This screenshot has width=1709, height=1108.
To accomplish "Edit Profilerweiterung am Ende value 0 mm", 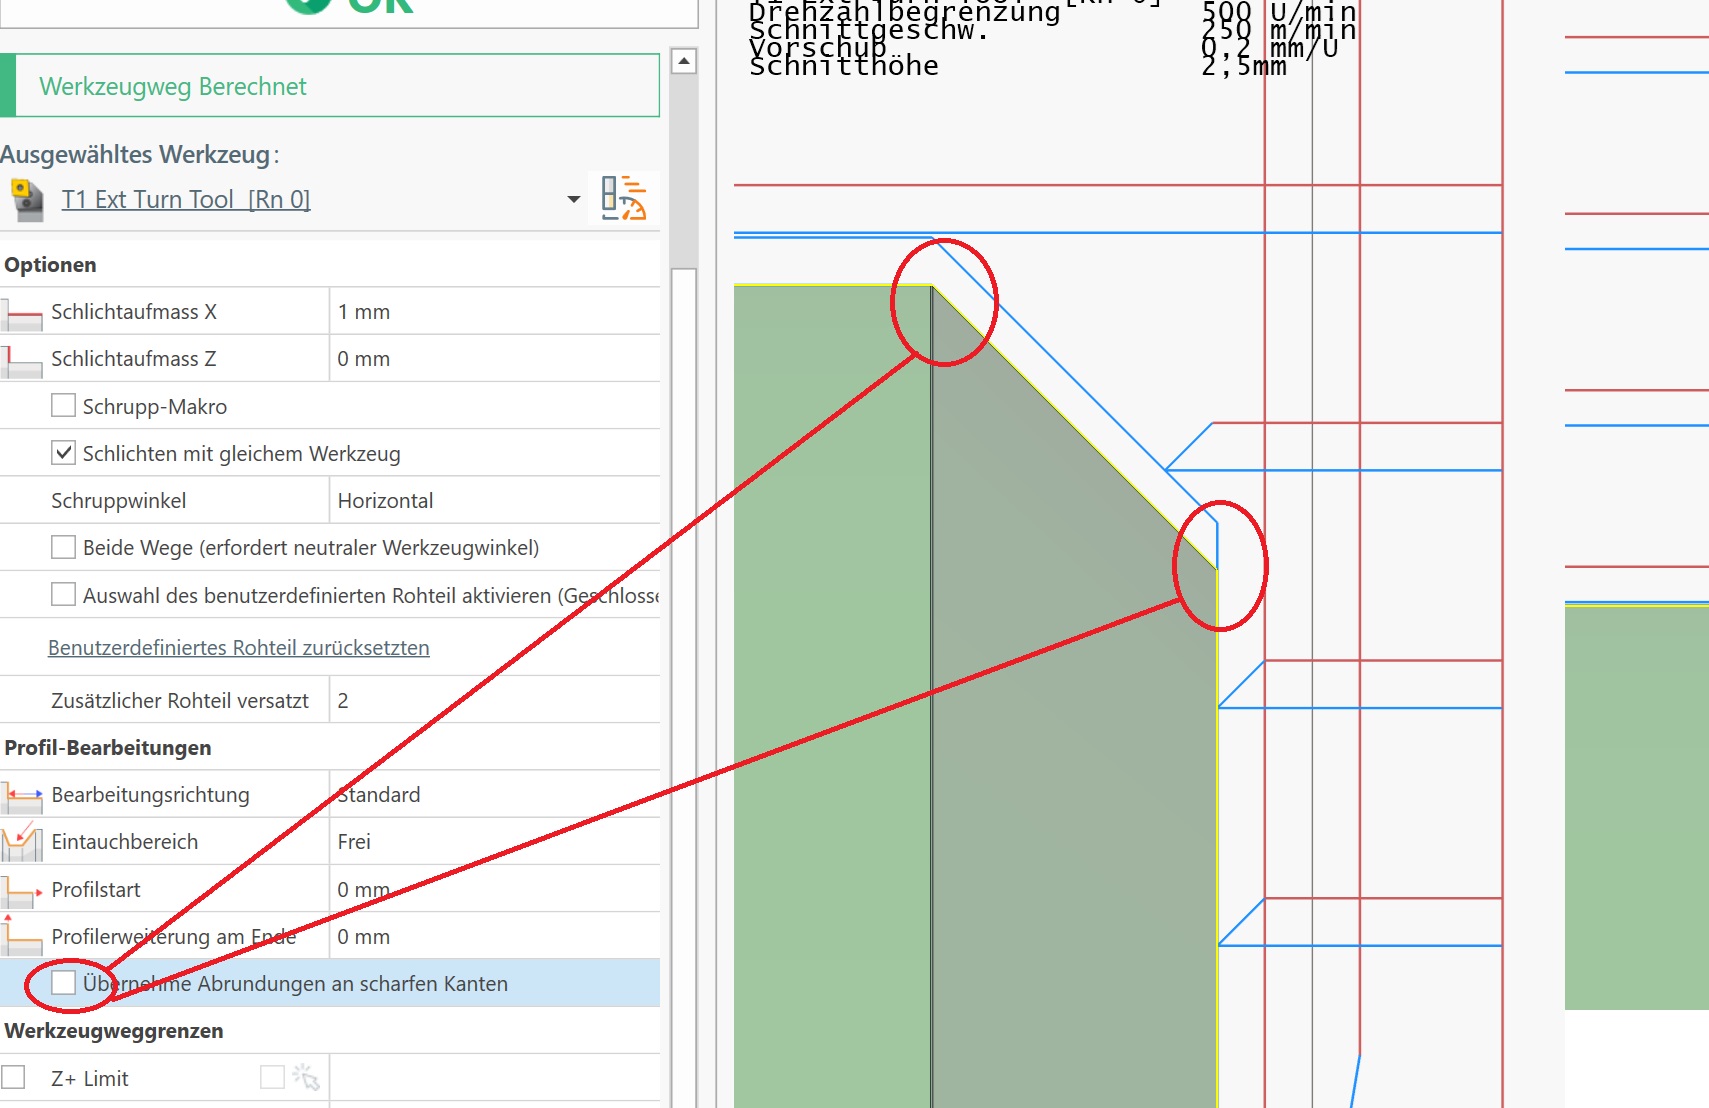I will coord(494,937).
